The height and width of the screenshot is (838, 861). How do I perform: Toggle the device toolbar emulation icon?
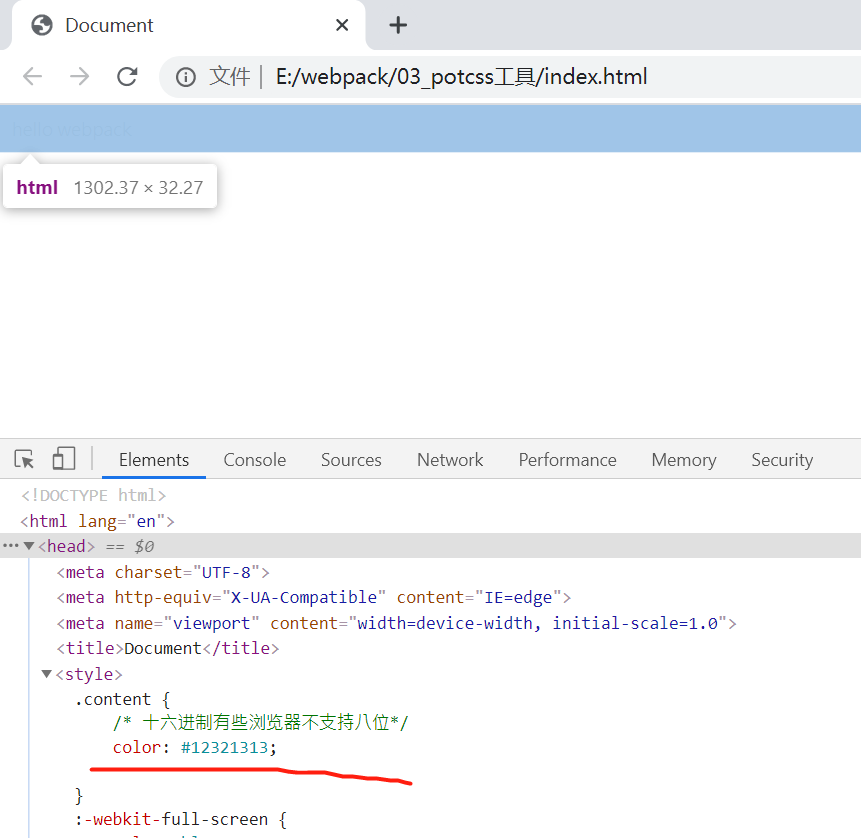coord(62,457)
